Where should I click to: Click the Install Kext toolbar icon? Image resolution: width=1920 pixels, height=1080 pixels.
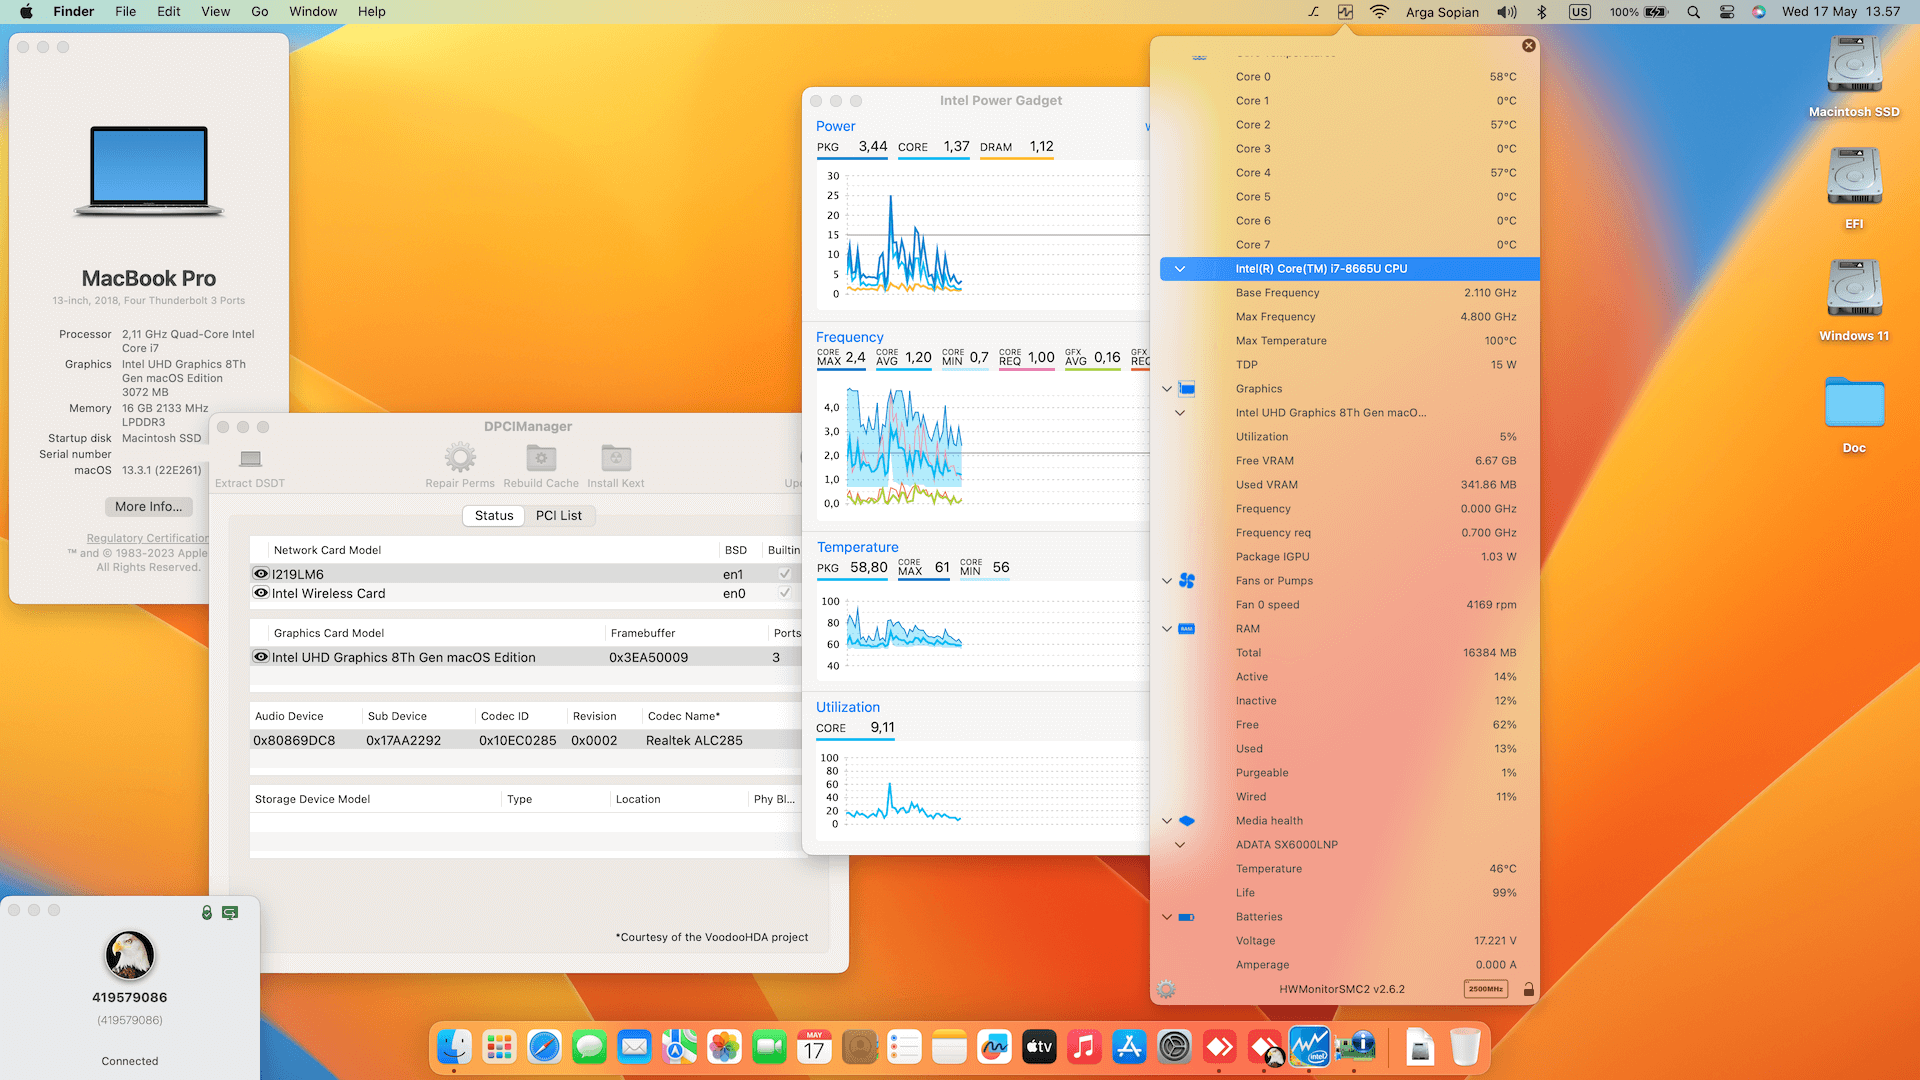pyautogui.click(x=616, y=459)
